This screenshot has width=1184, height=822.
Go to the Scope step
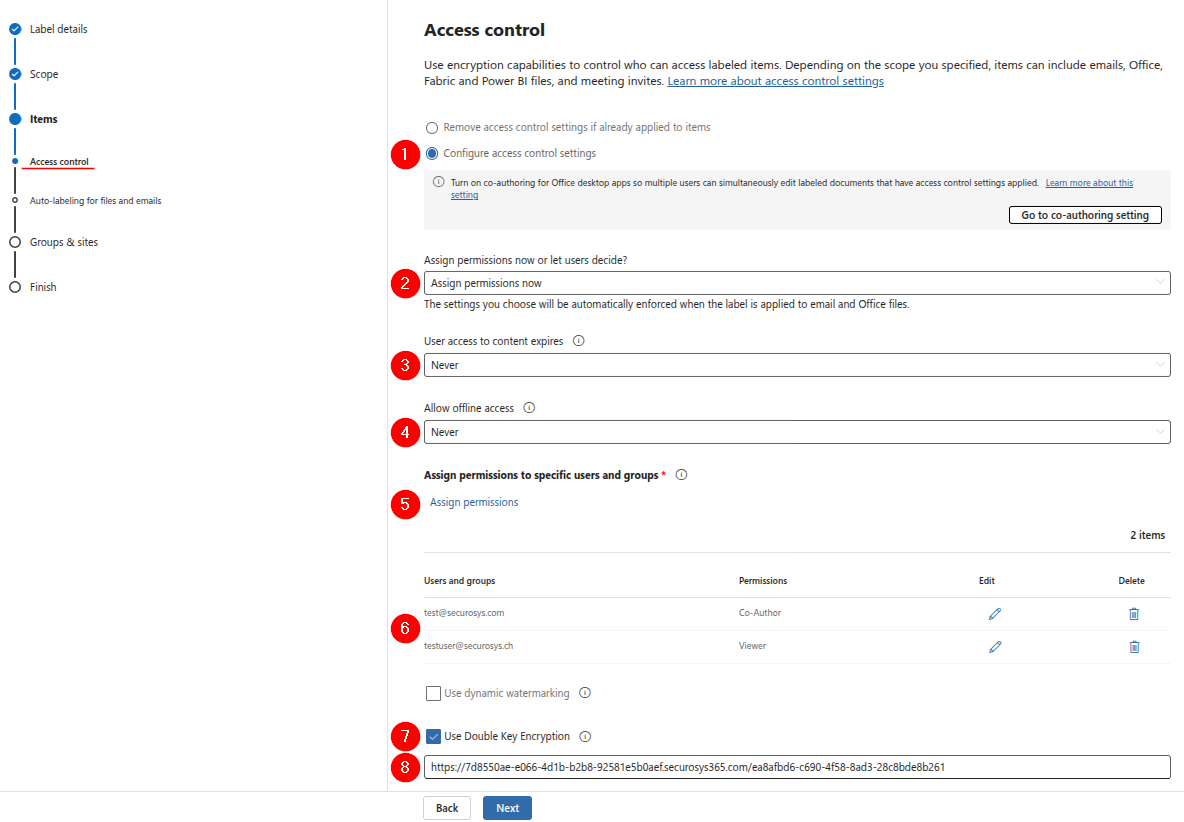(x=44, y=74)
